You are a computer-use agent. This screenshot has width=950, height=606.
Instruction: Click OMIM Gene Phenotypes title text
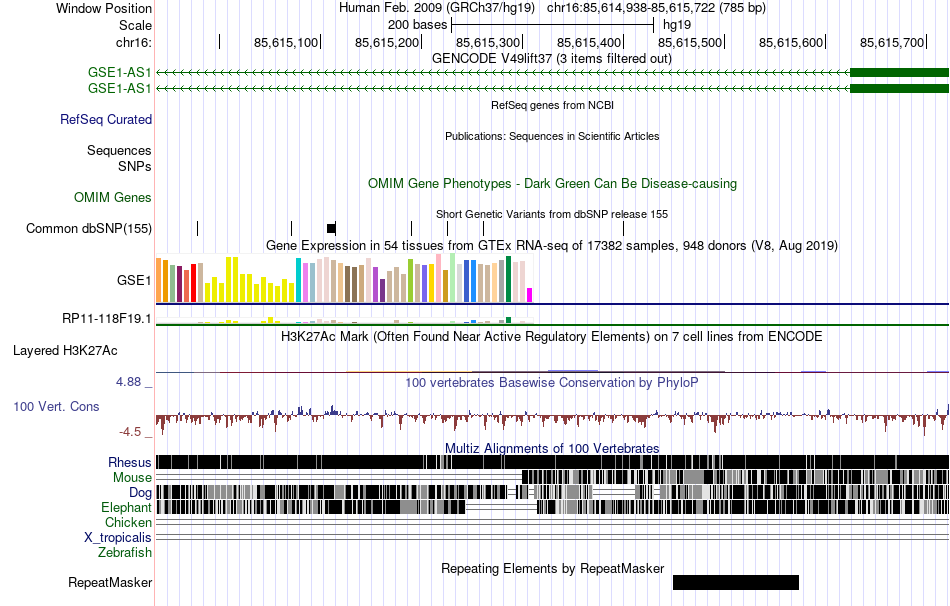point(552,184)
